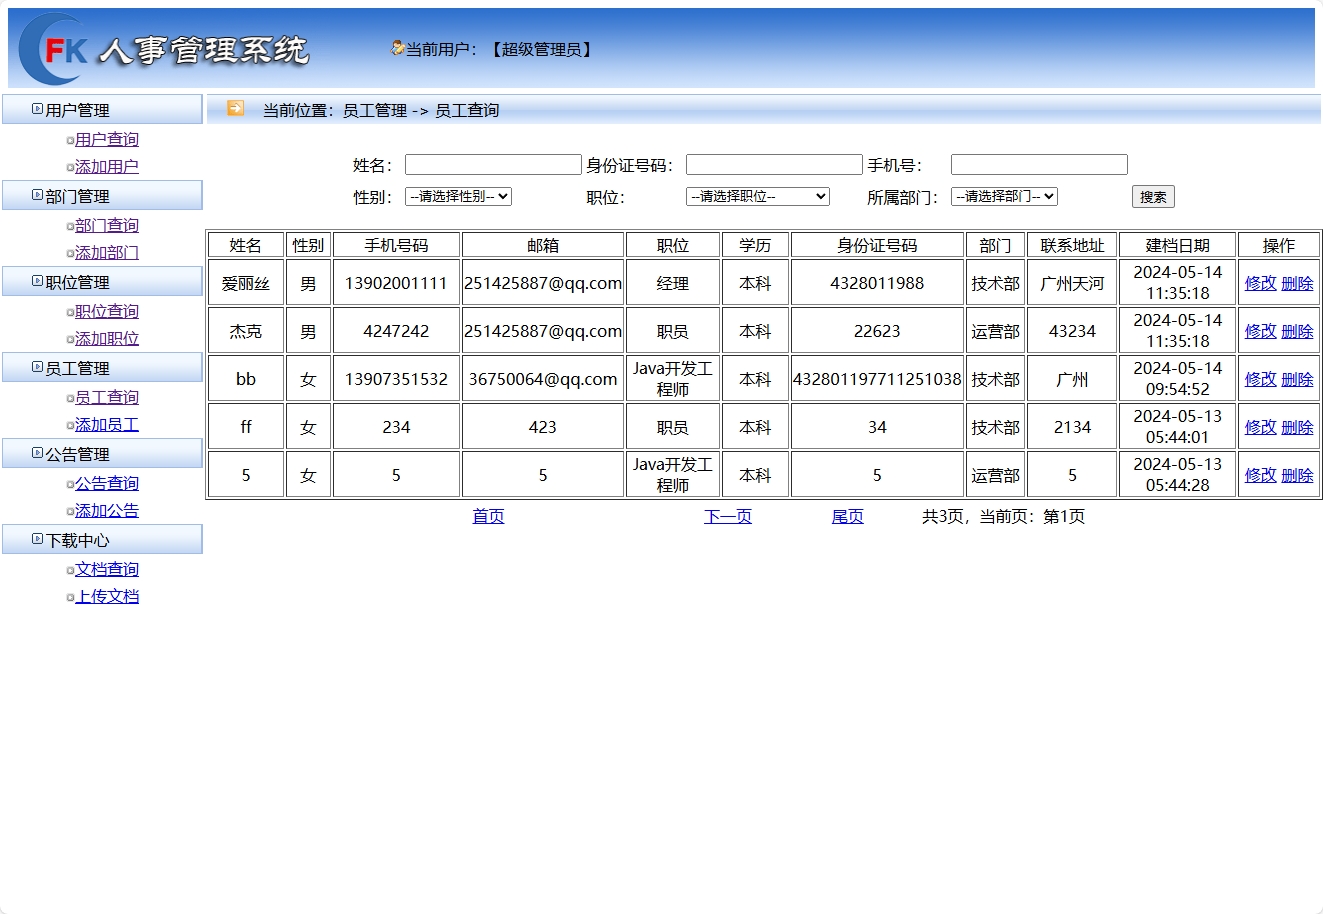Viewport: 1323px width, 914px height.
Task: Click 修改 in the 爱丽丝 row
Action: [1259, 282]
